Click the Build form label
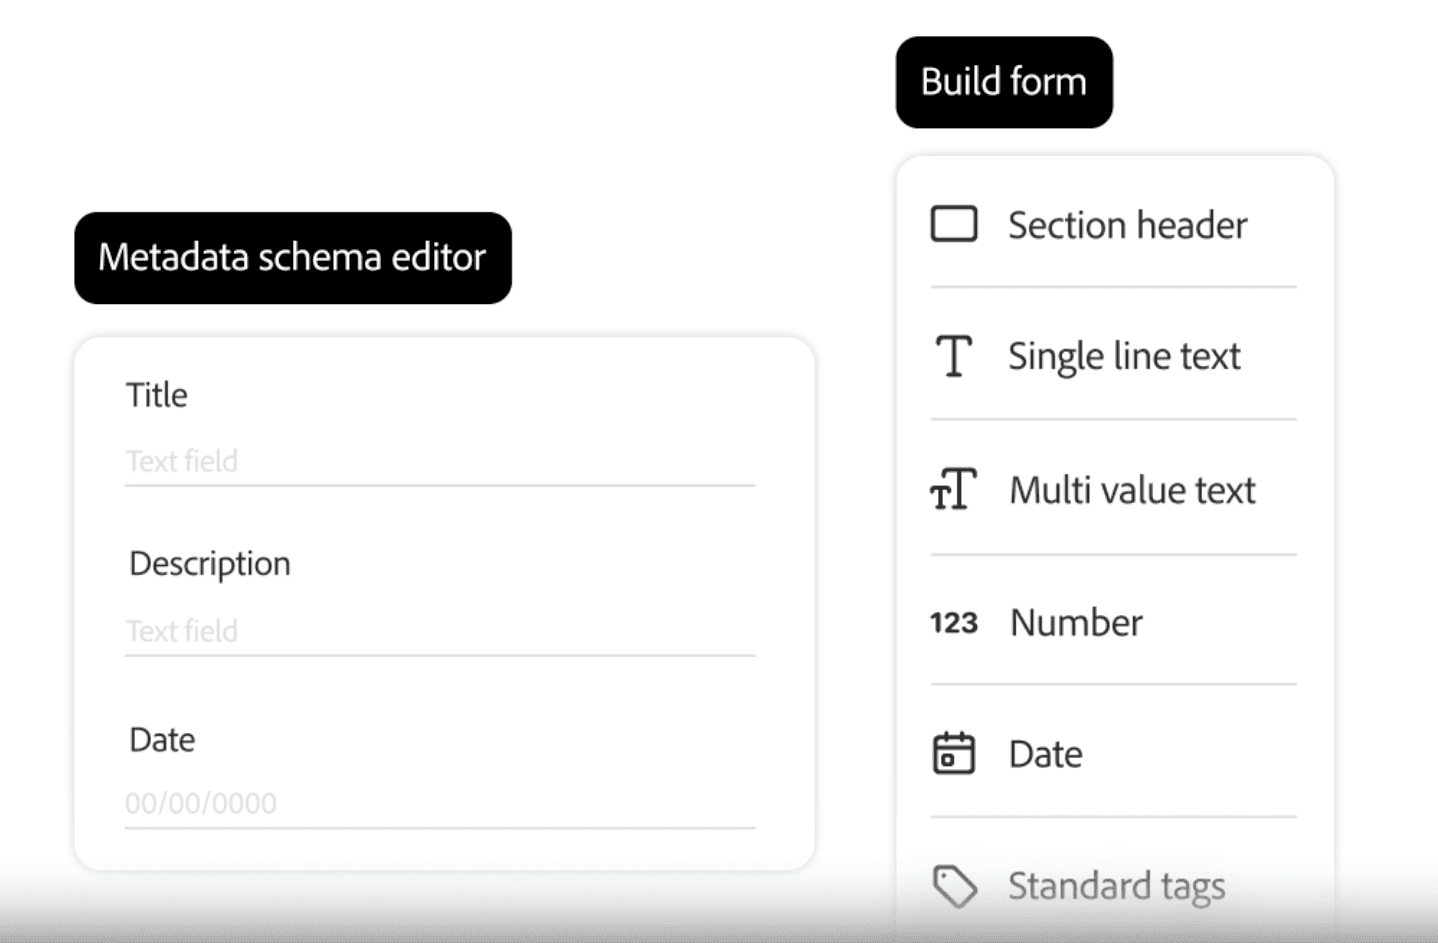Screen dimensions: 1438x943 click(1004, 82)
